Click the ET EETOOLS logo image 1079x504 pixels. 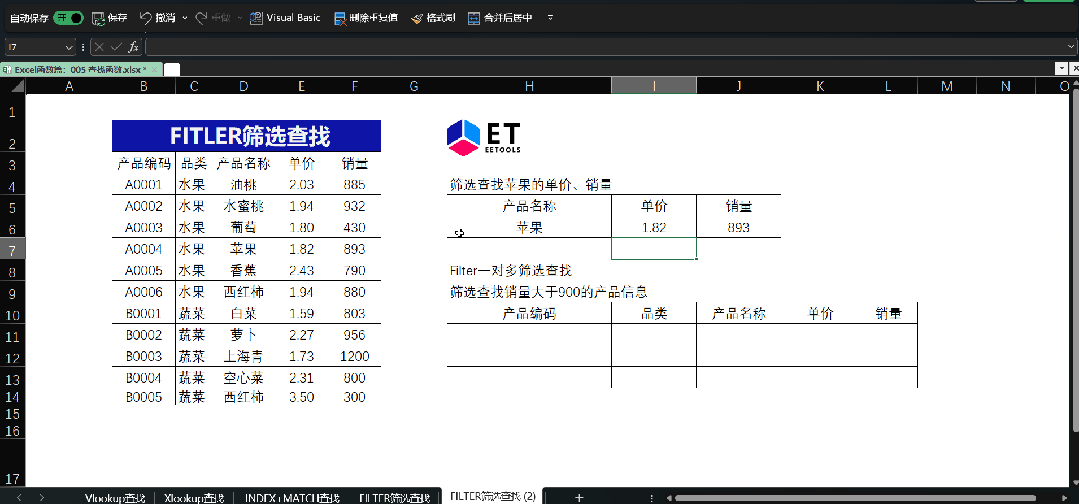[x=484, y=138]
